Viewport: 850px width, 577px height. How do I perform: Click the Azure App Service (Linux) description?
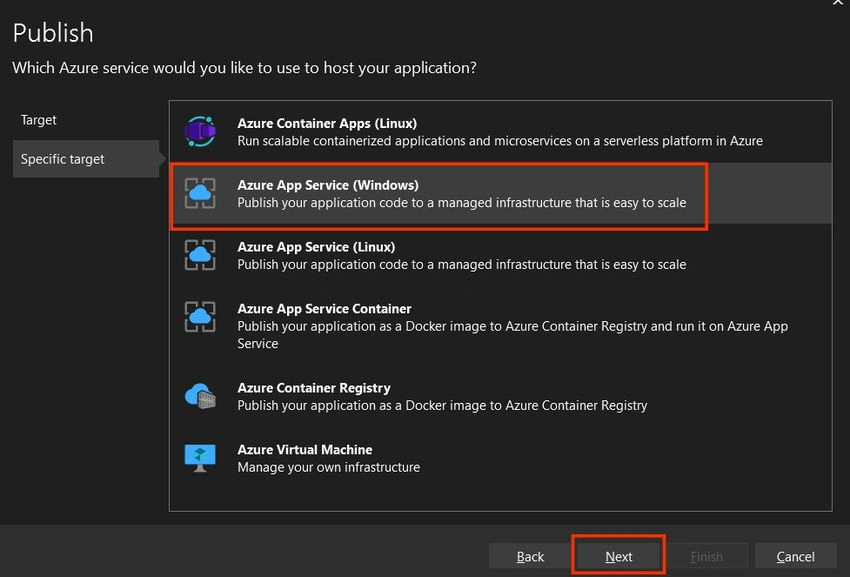462,265
